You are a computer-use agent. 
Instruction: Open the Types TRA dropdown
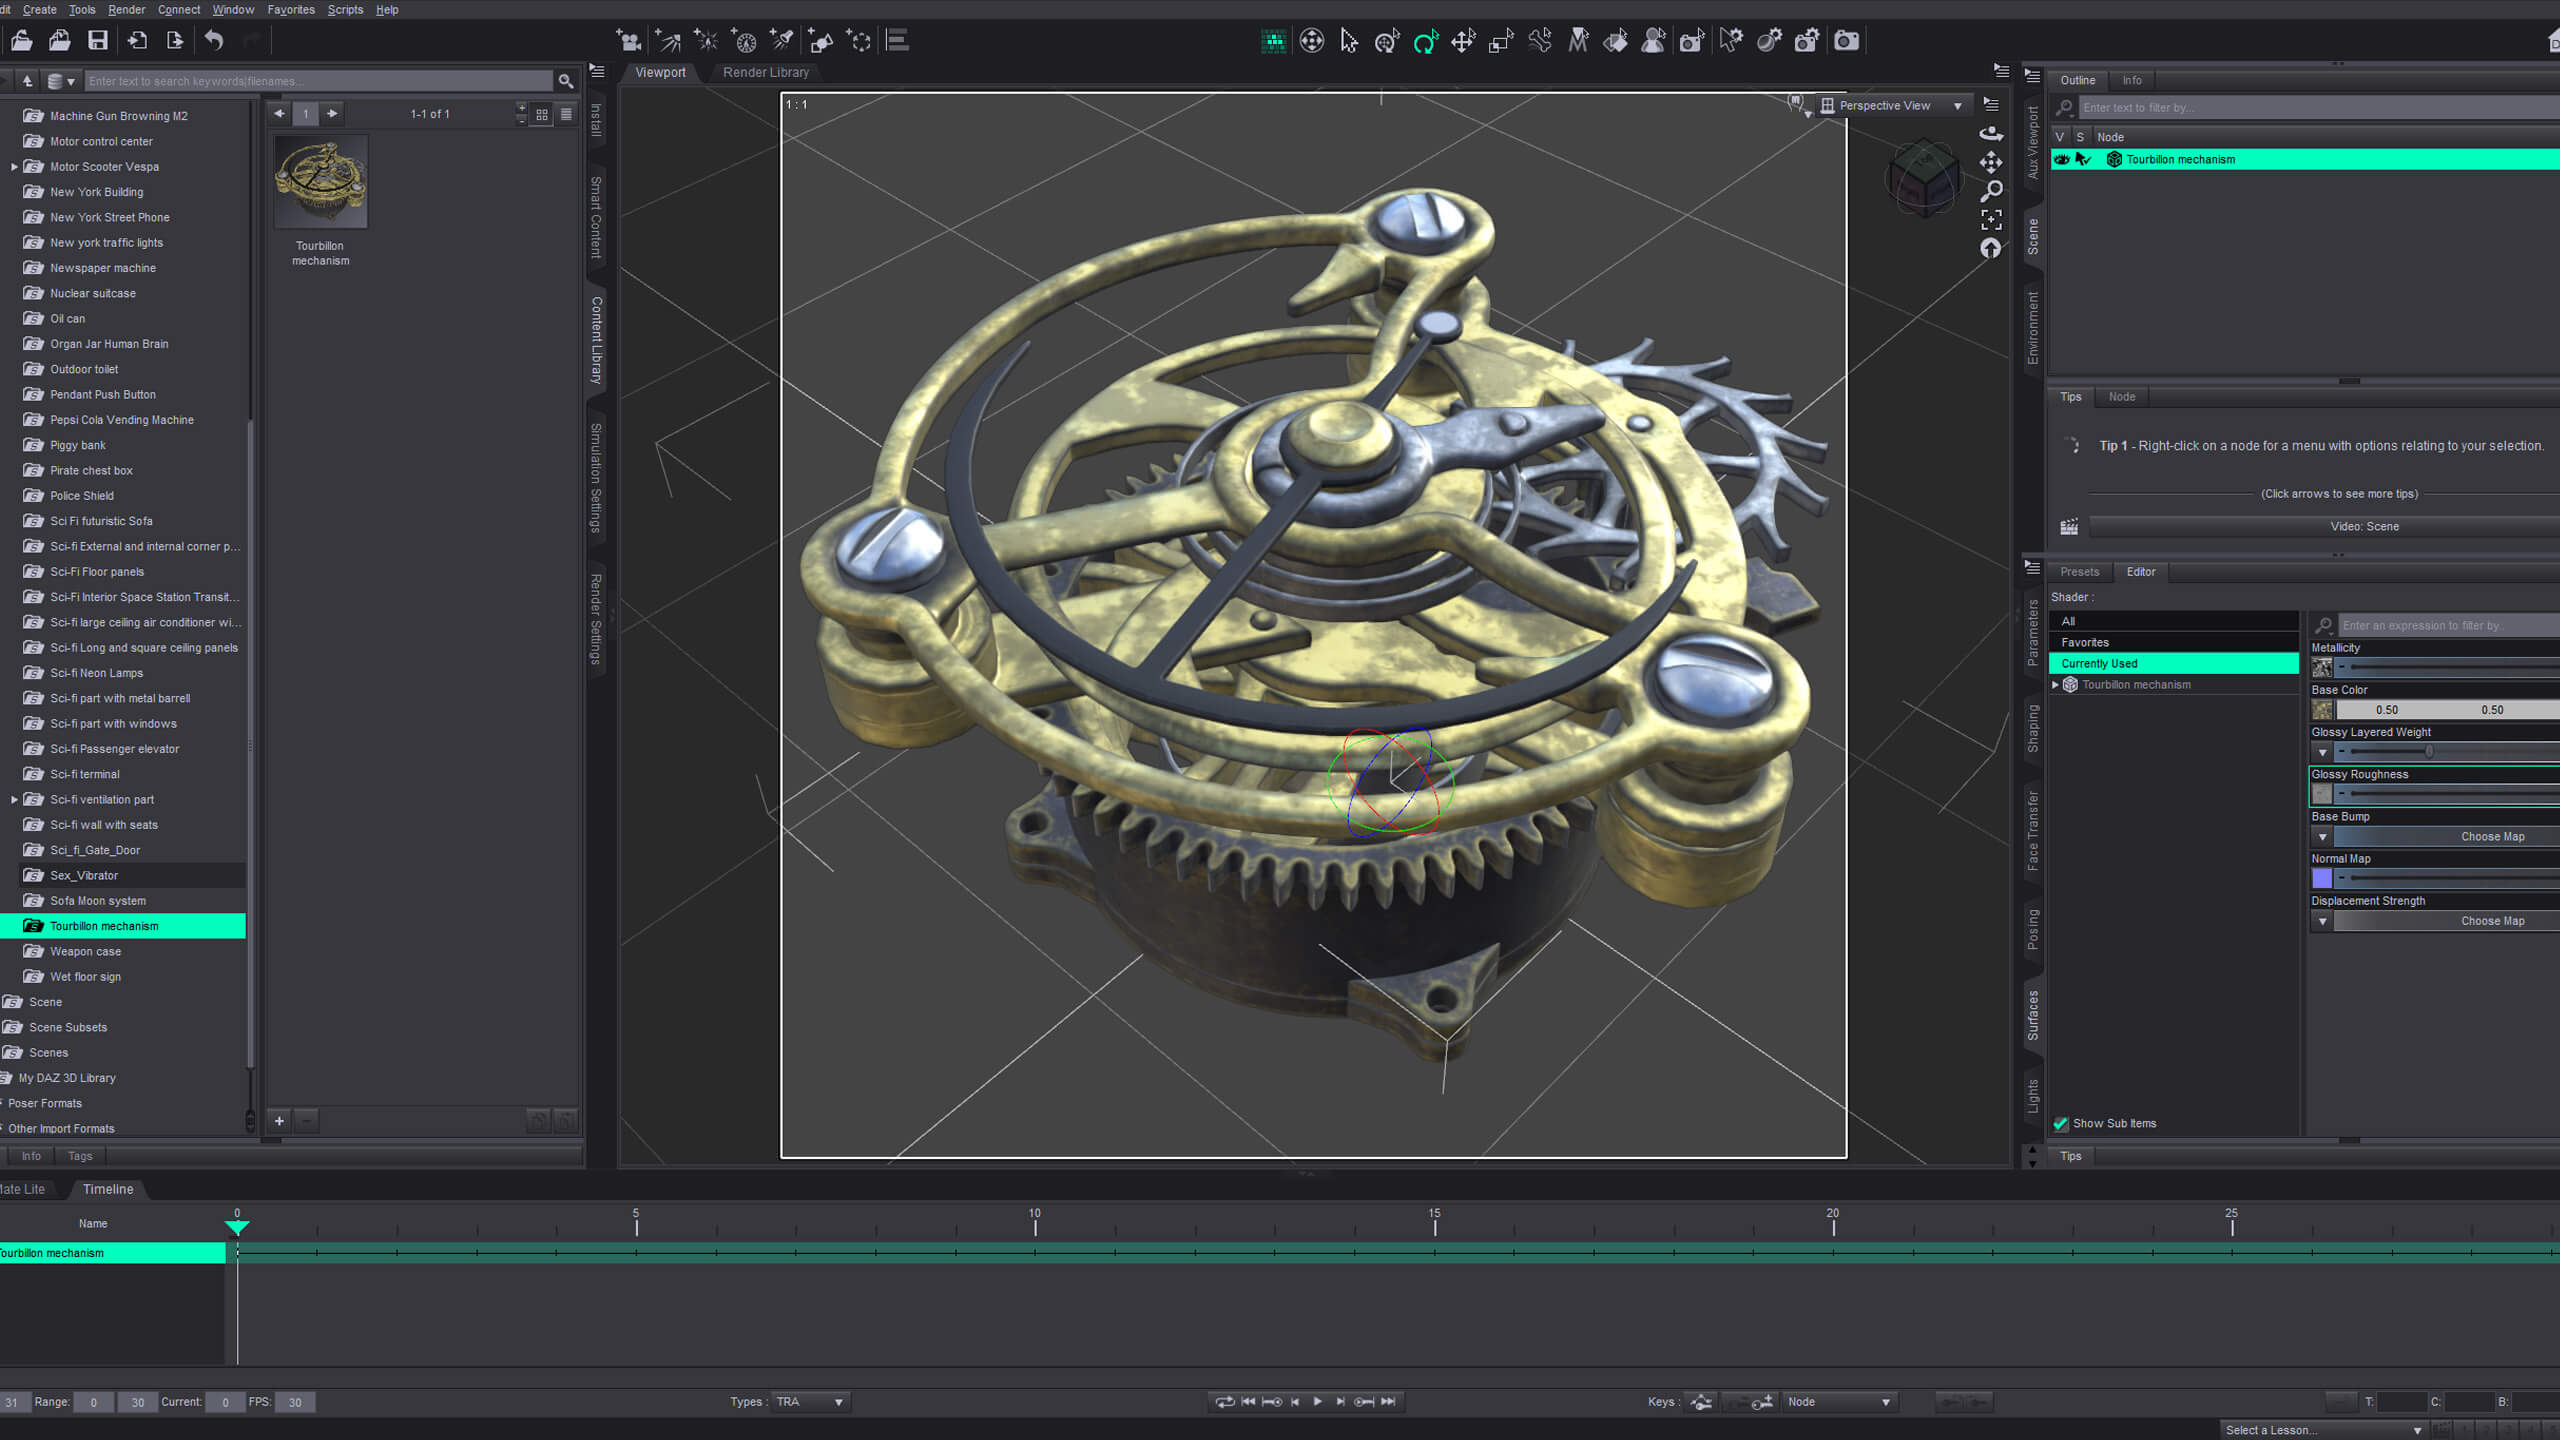810,1402
